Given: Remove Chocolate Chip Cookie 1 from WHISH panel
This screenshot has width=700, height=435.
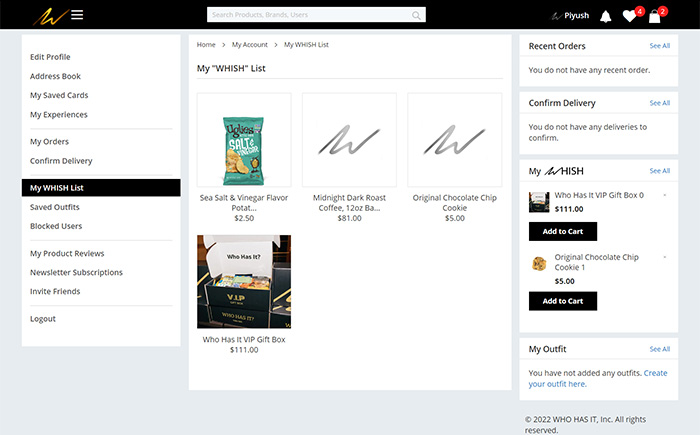Looking at the screenshot, I should [x=665, y=257].
